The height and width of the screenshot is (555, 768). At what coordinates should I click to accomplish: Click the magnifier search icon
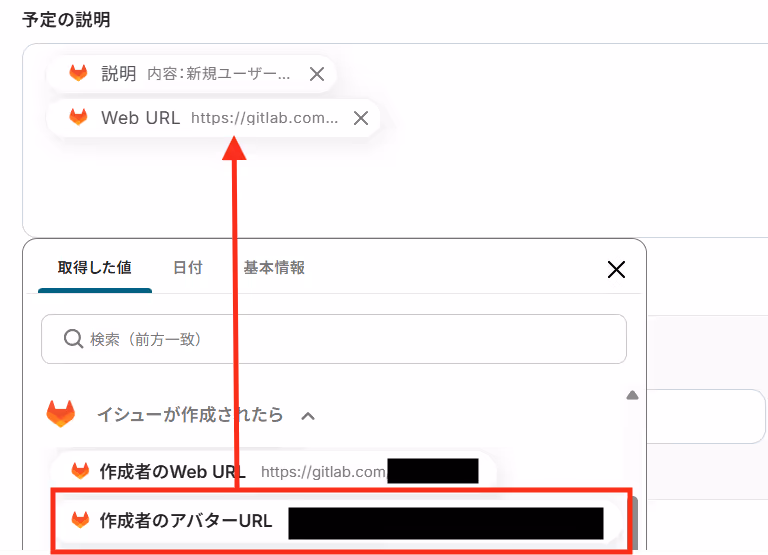click(x=73, y=339)
